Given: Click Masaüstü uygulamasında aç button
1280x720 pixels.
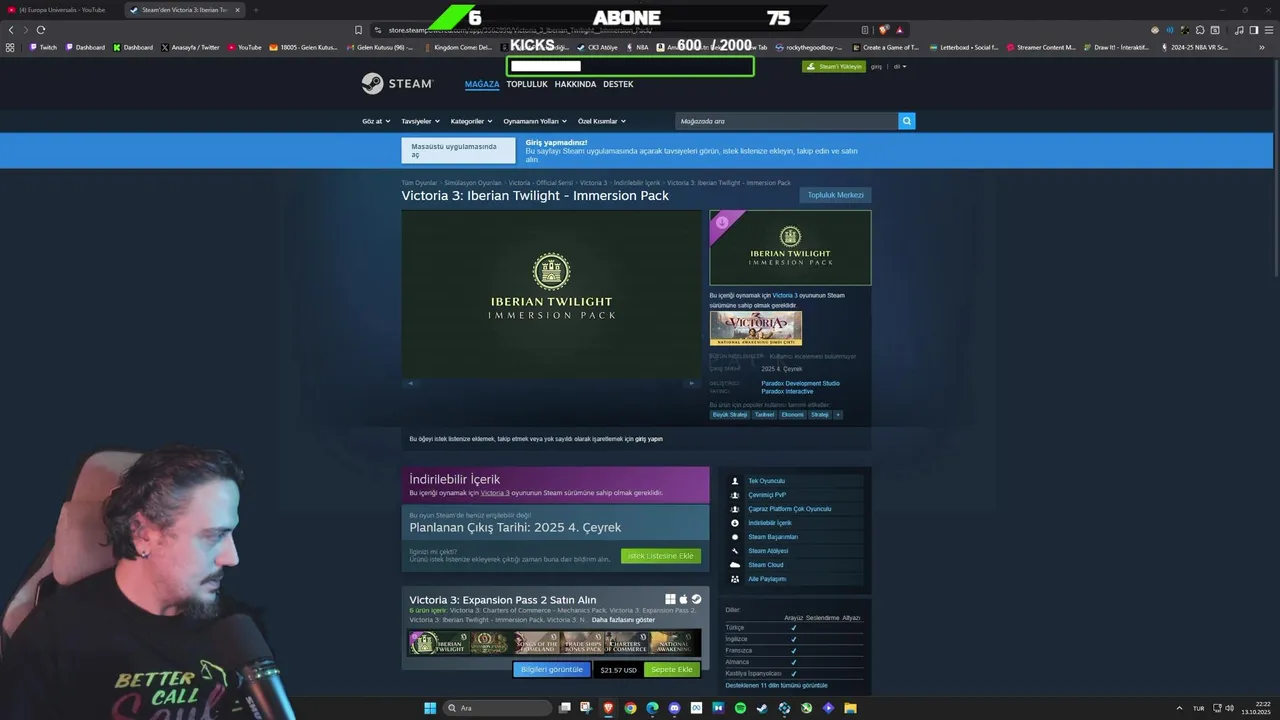Looking at the screenshot, I should (458, 151).
